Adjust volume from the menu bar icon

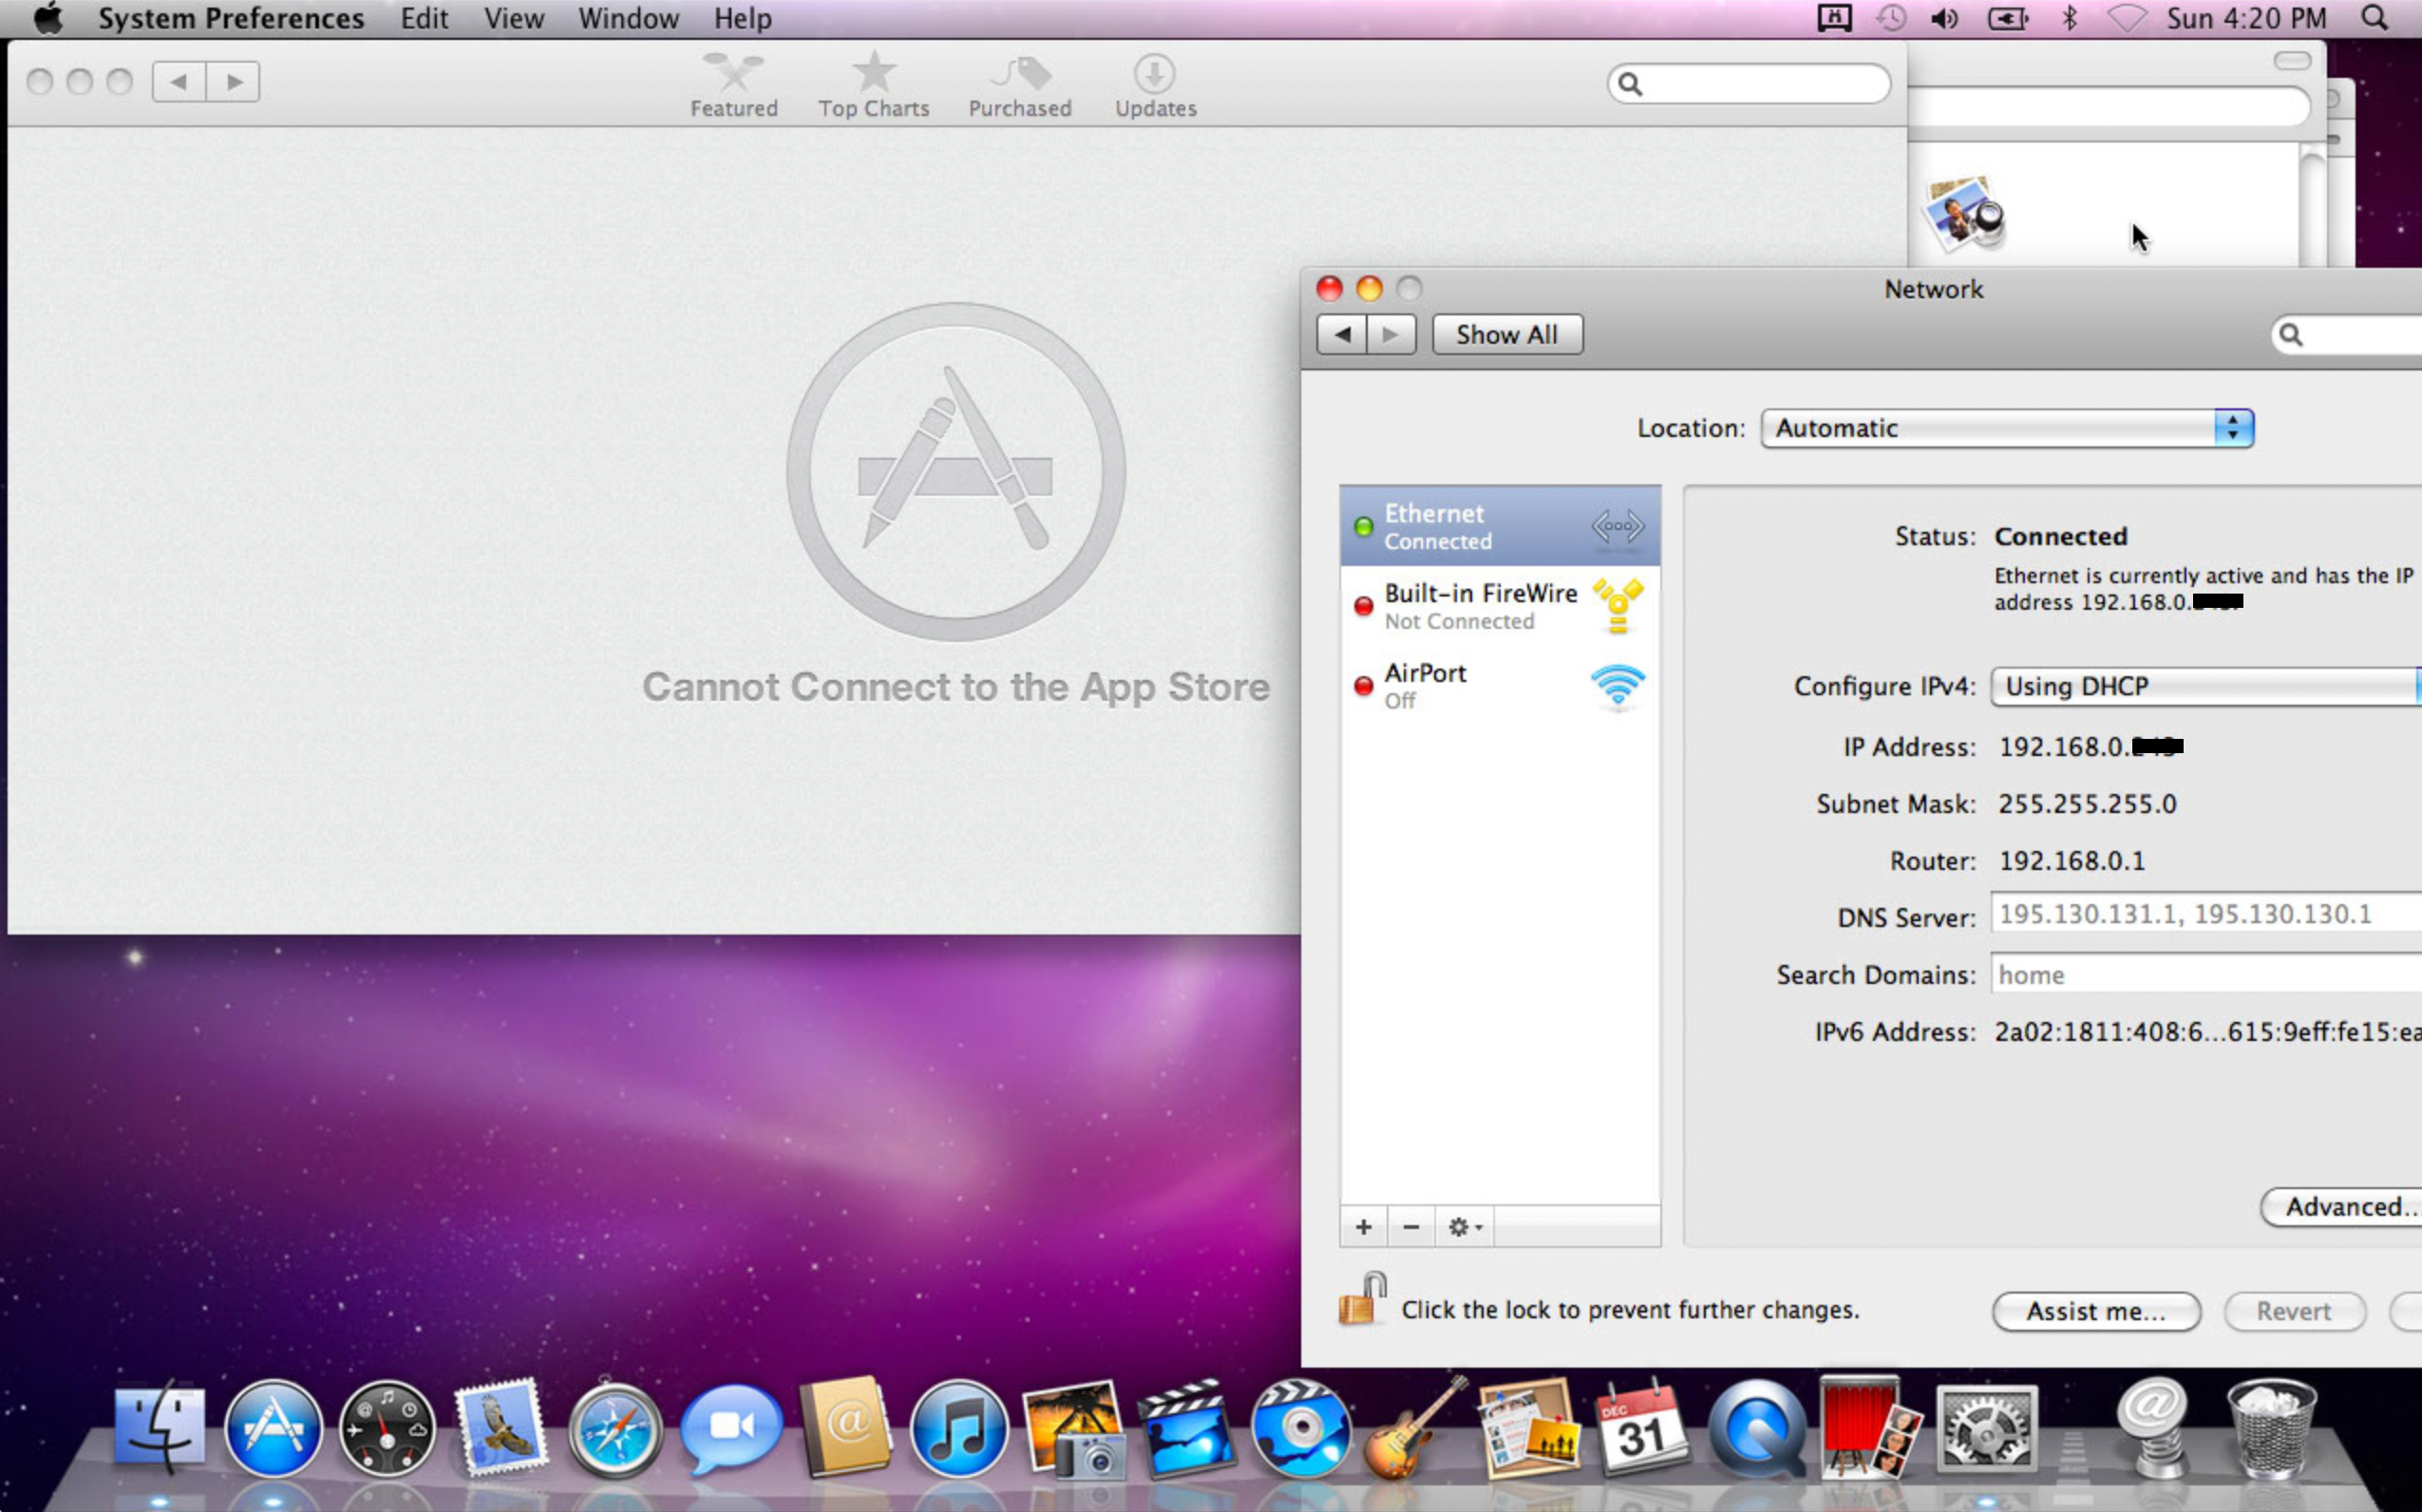tap(1944, 18)
